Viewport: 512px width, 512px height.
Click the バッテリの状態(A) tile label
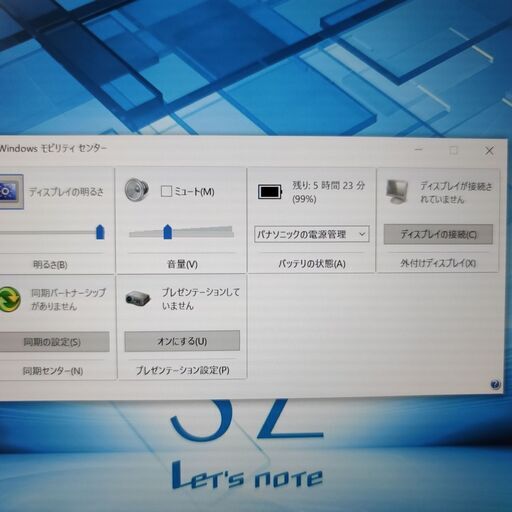click(312, 264)
